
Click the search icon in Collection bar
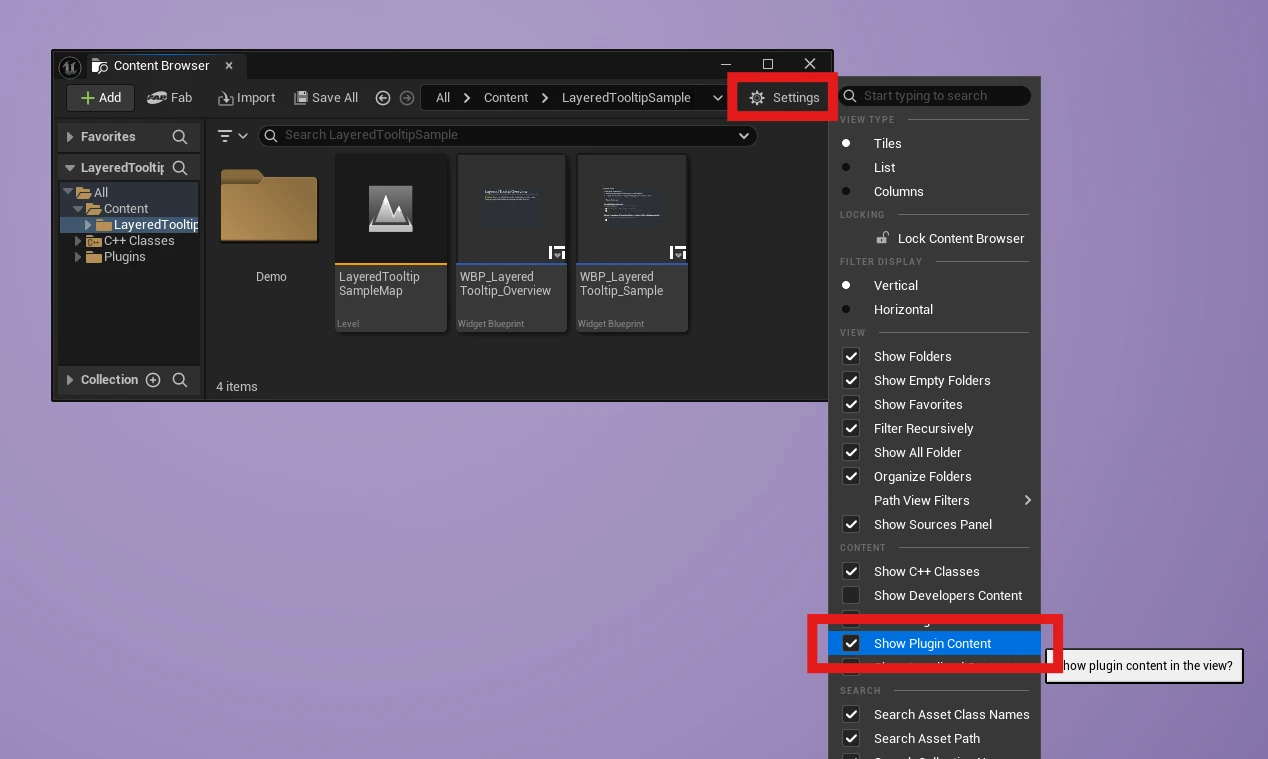[x=180, y=380]
